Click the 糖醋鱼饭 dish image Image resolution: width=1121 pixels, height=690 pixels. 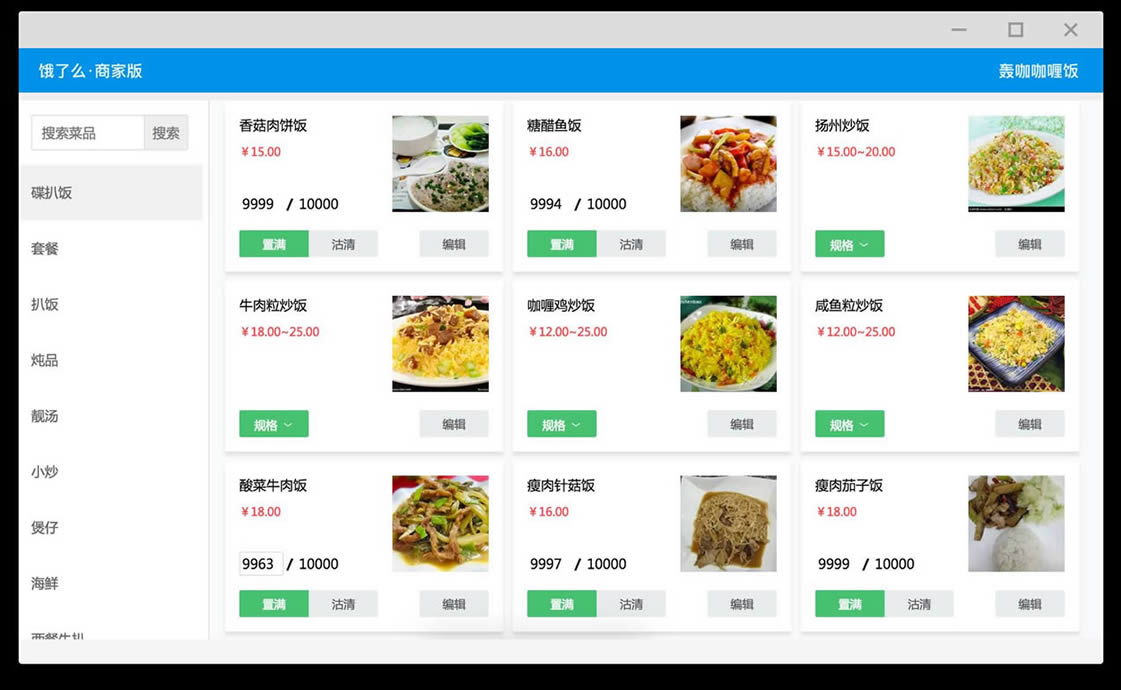[x=728, y=164]
